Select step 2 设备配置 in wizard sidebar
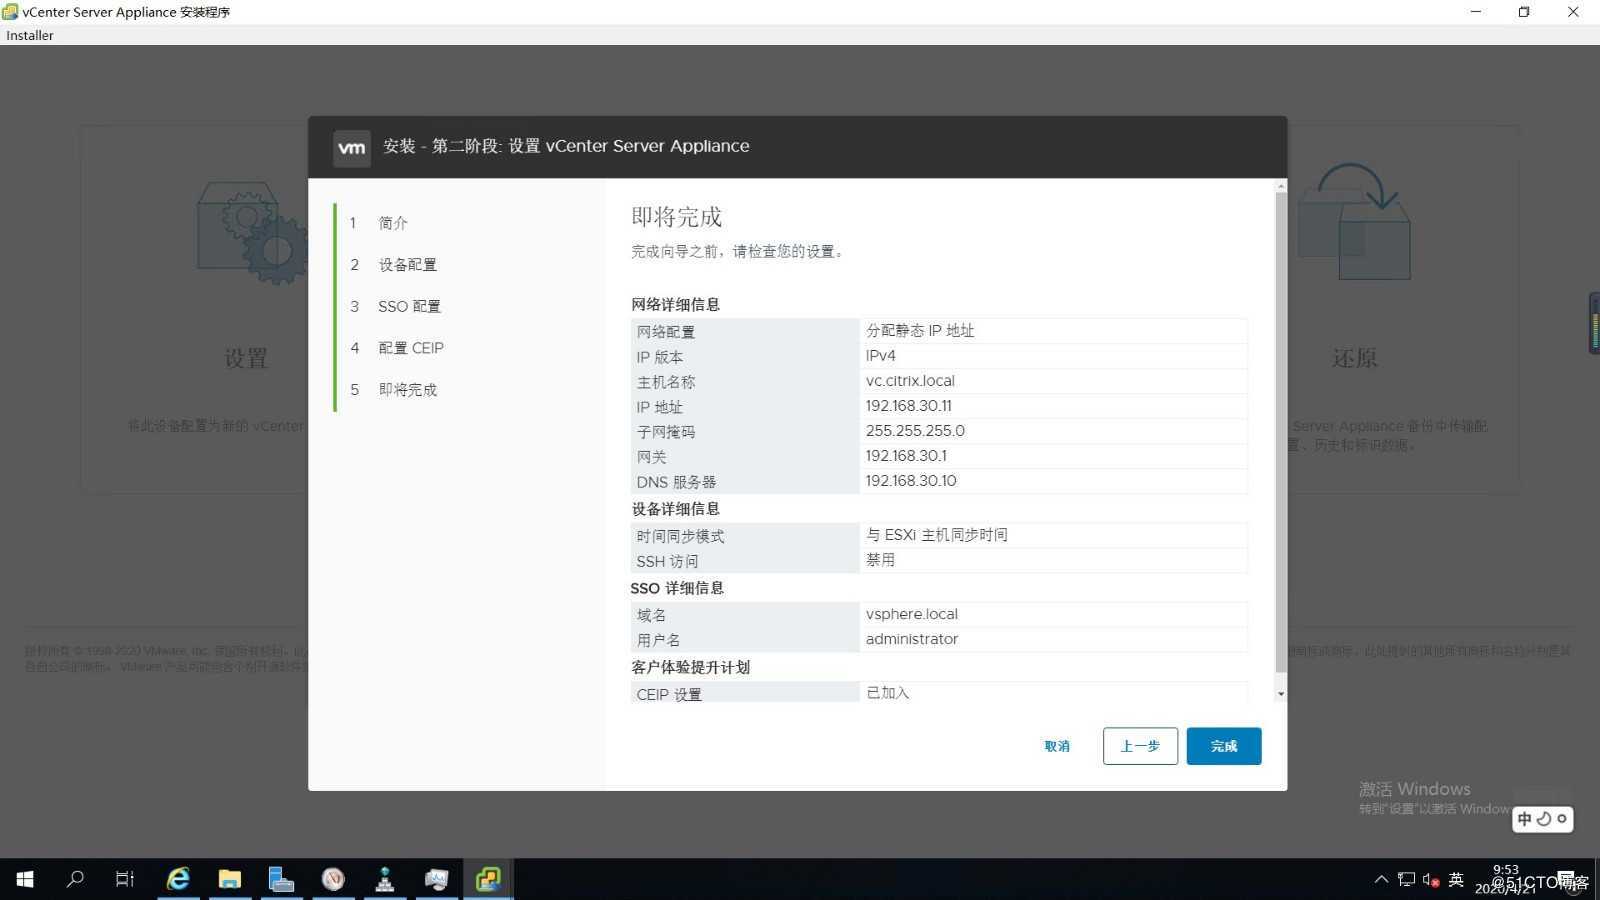The height and width of the screenshot is (900, 1600). 407,265
